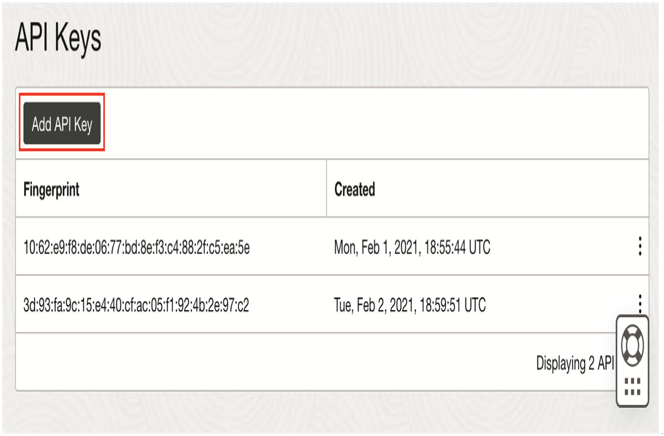This screenshot has width=664, height=436.
Task: Click the API Keys page heading
Action: (x=58, y=38)
